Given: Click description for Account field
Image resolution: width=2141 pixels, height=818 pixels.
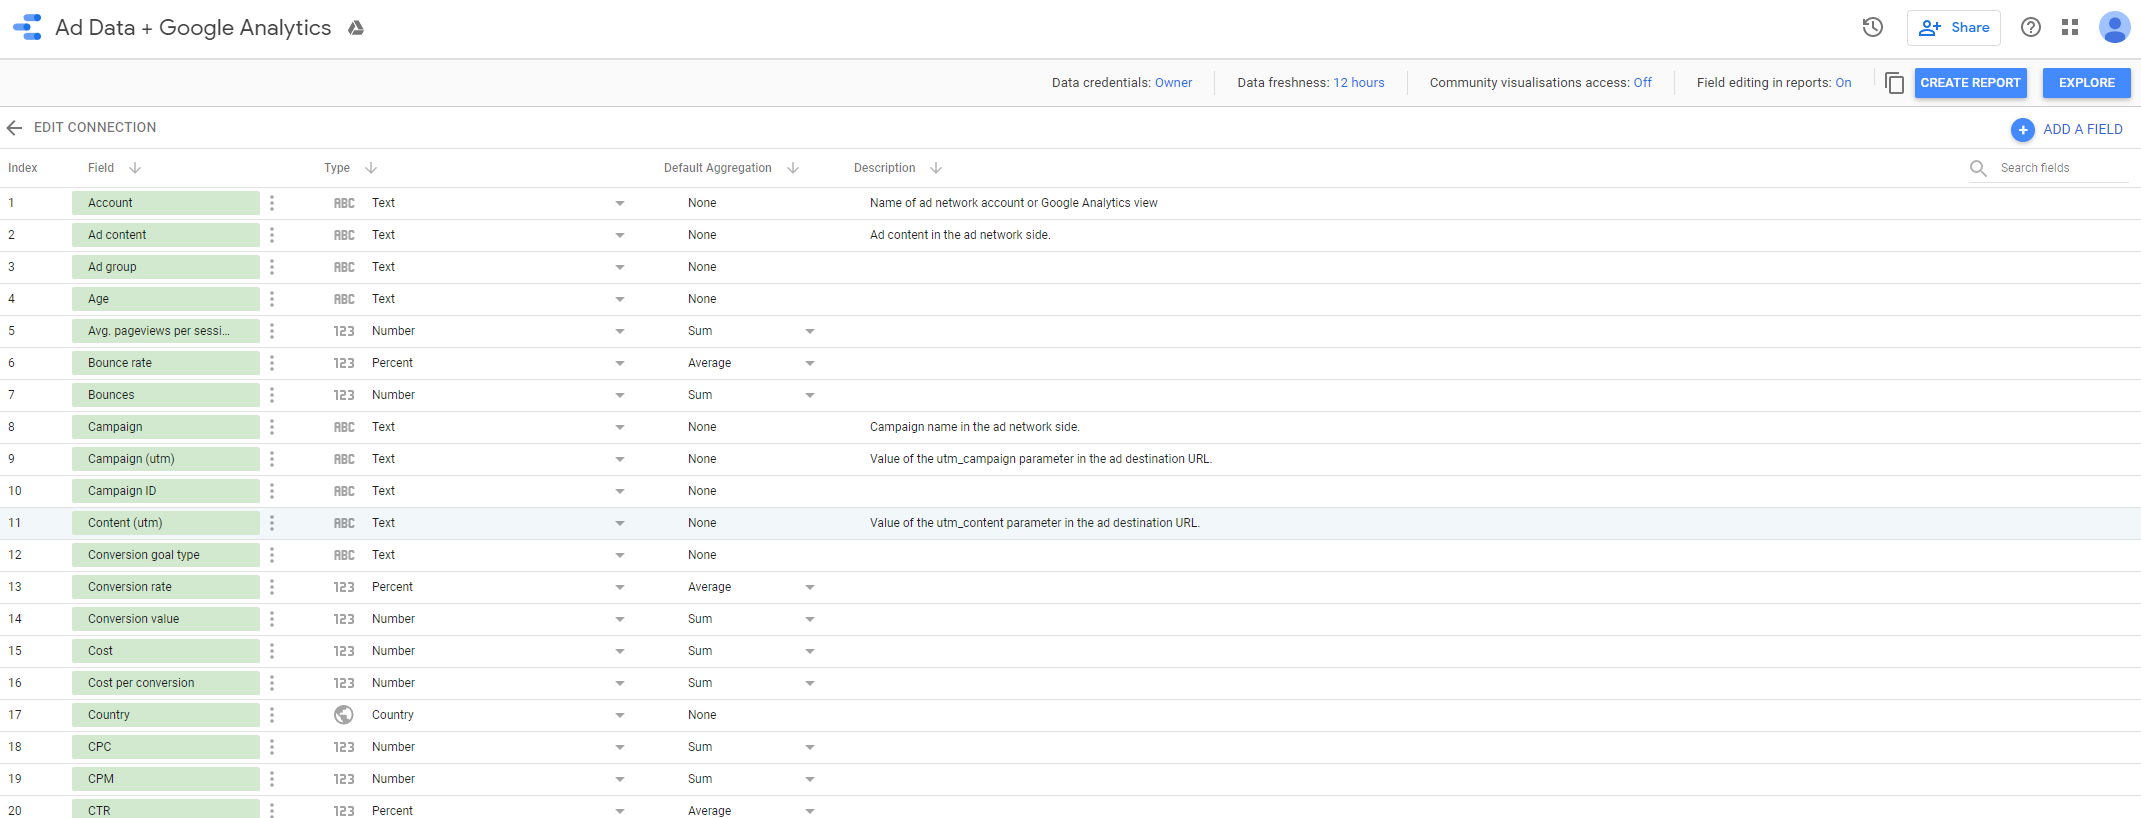Looking at the screenshot, I should 1013,203.
